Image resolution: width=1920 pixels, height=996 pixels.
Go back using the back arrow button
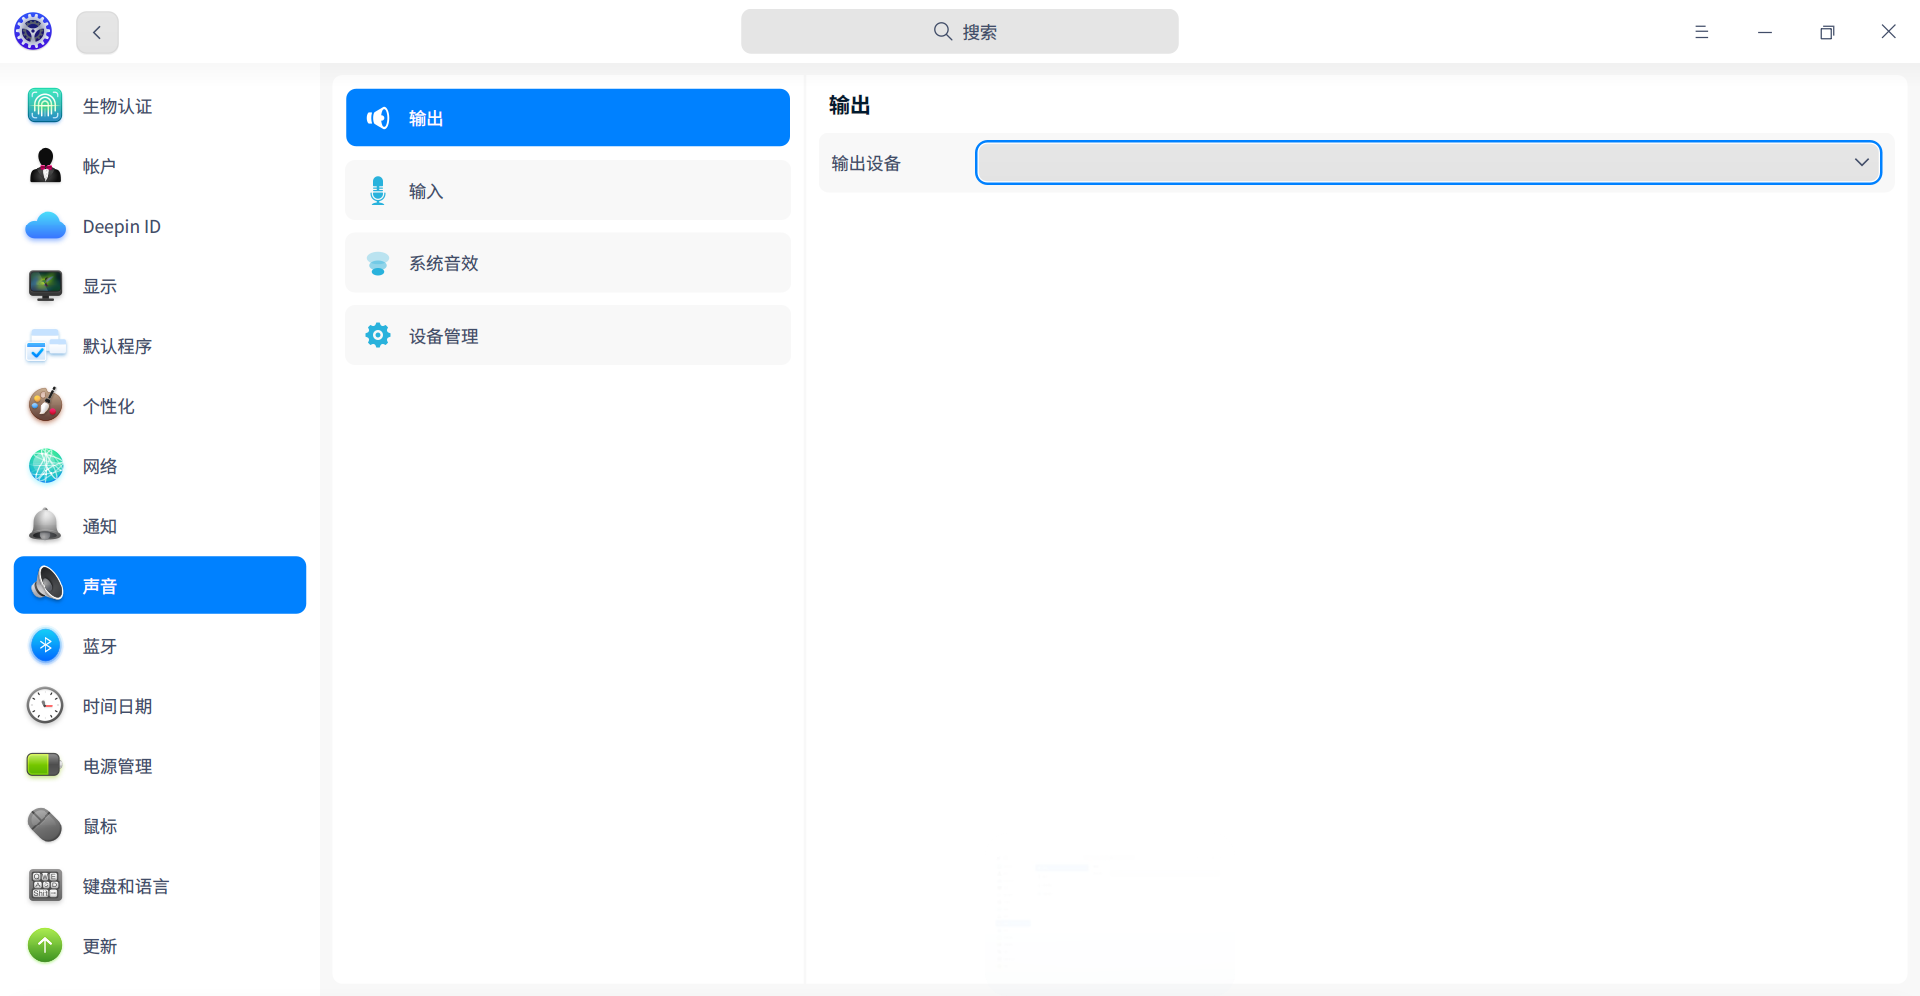pos(97,32)
